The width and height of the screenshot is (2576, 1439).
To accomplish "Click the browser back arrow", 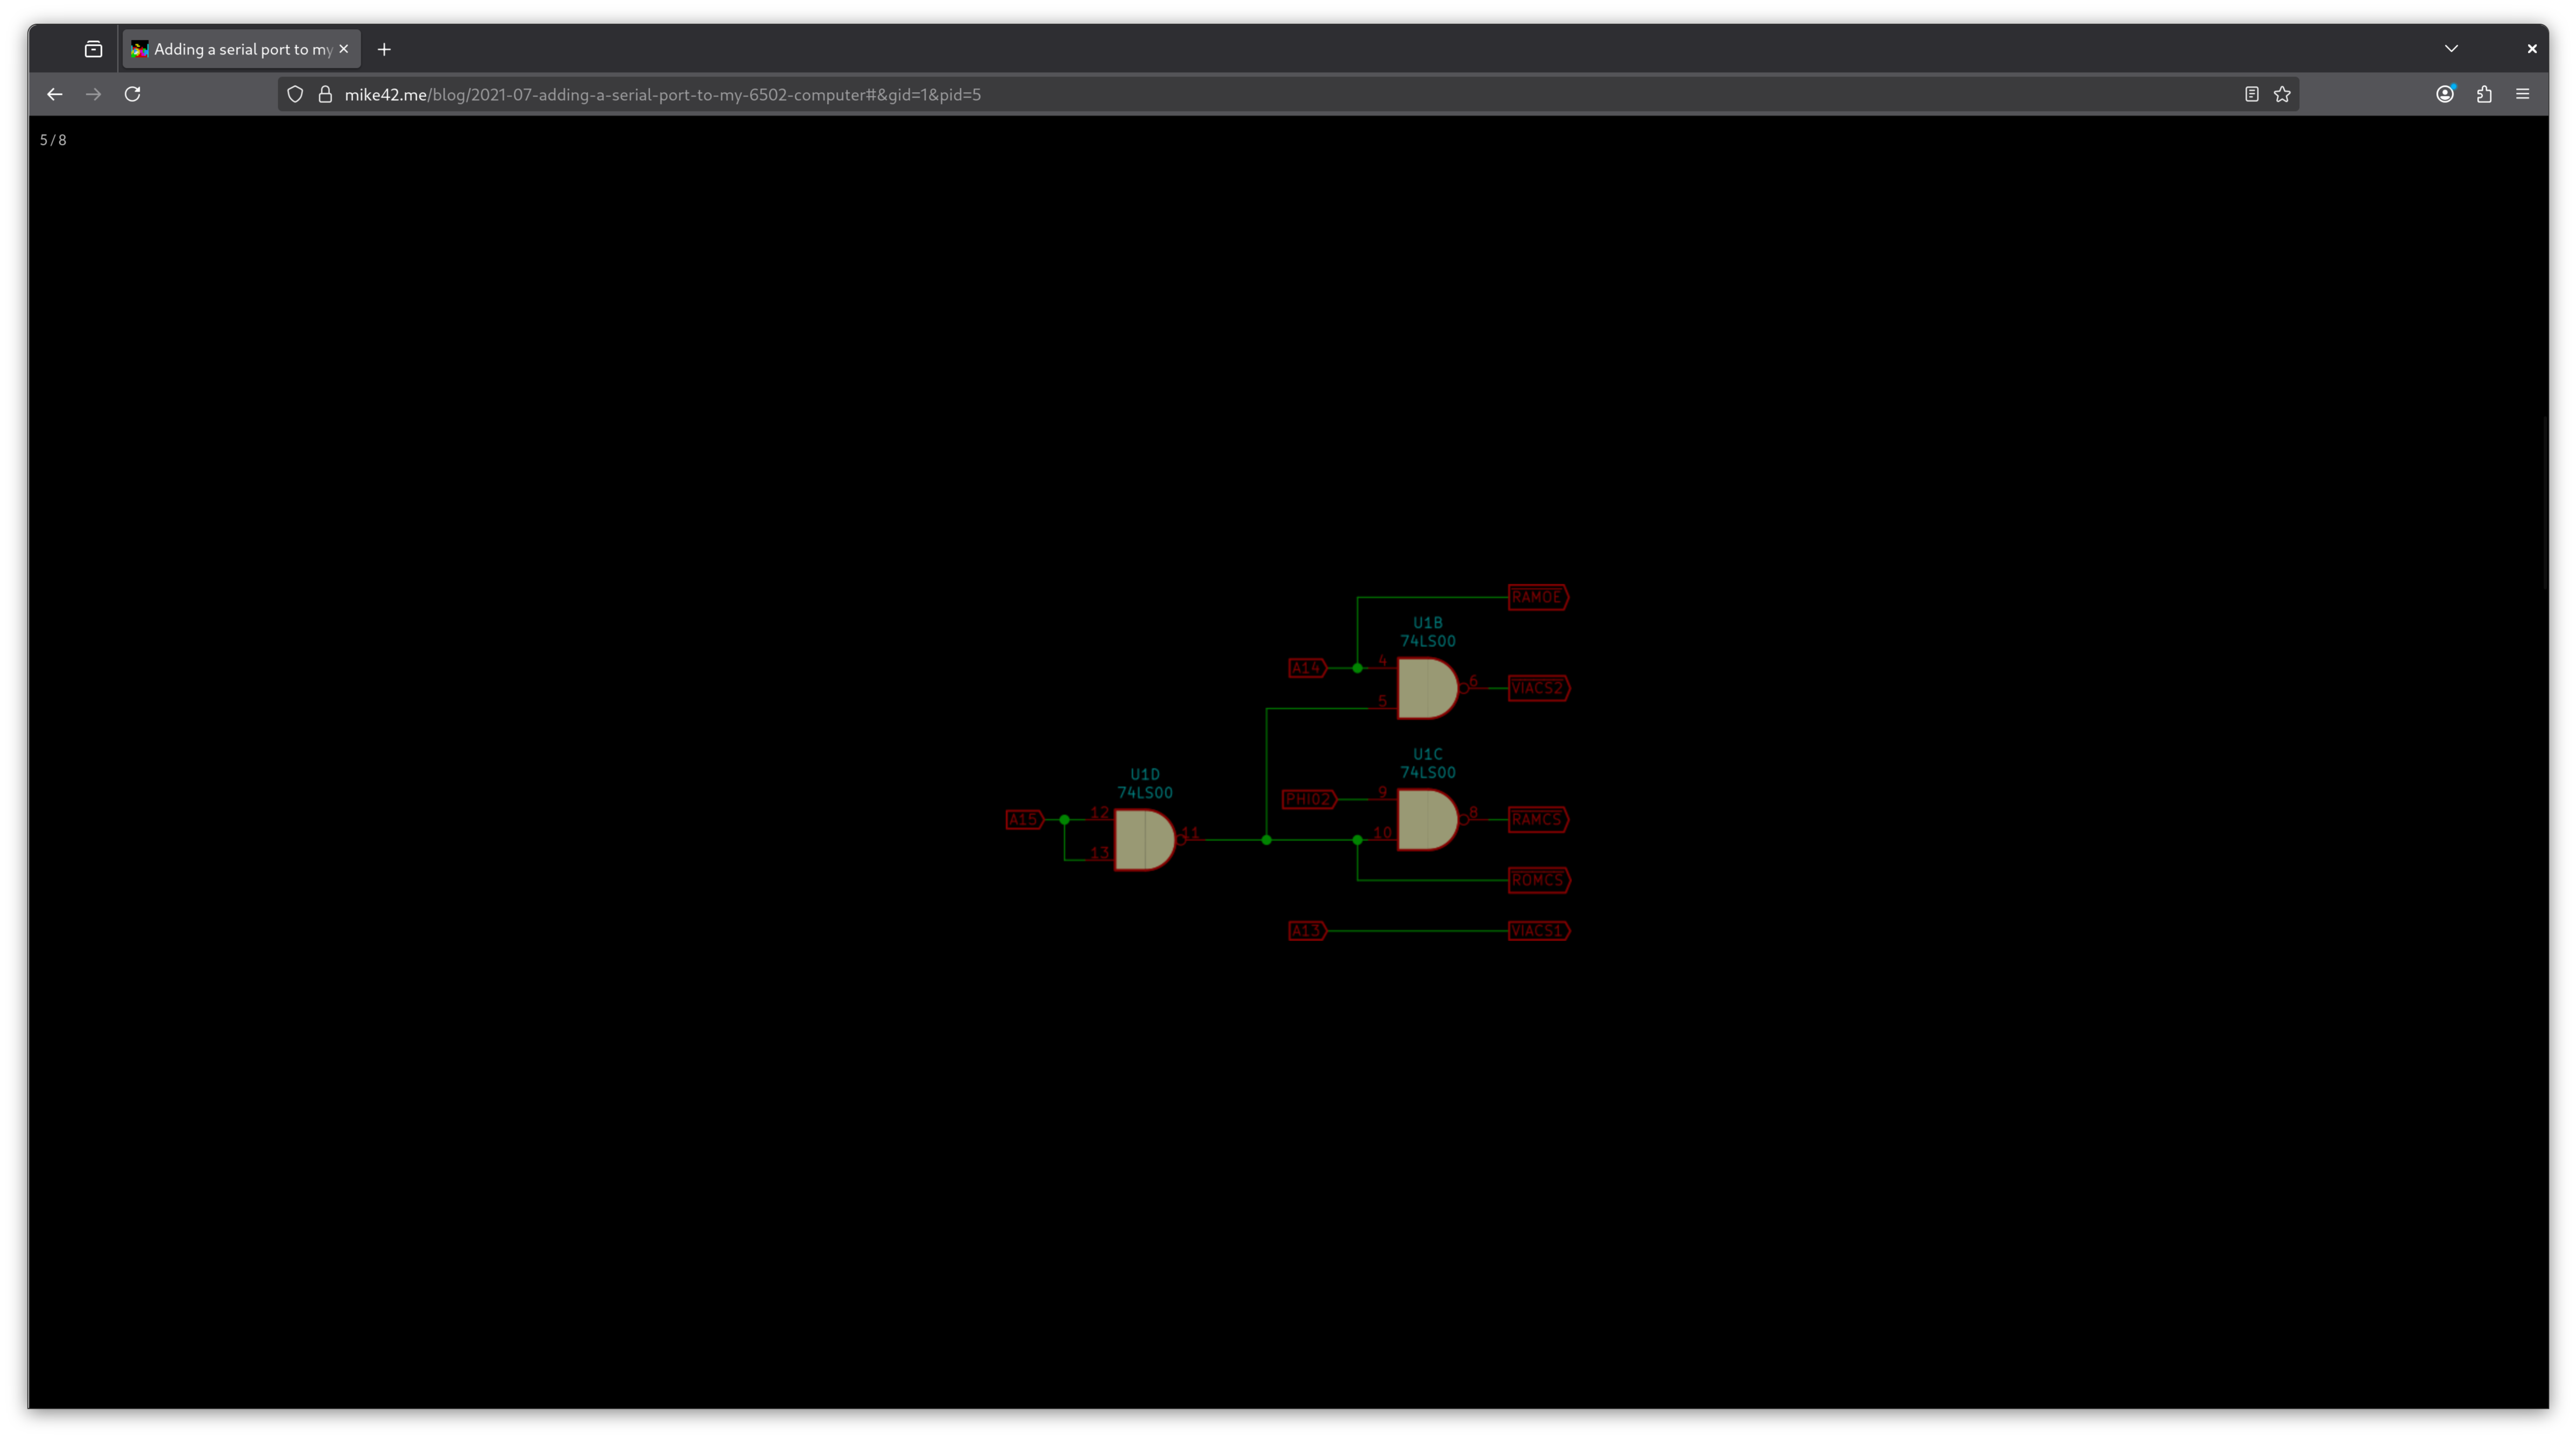I will click(55, 94).
